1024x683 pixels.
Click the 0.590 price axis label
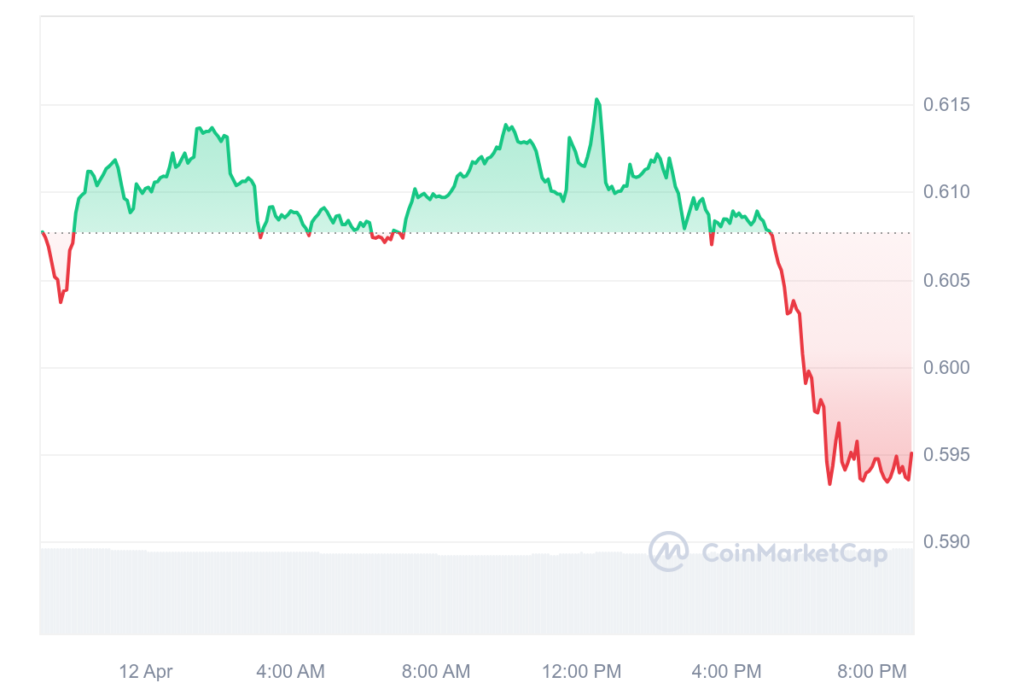click(946, 541)
